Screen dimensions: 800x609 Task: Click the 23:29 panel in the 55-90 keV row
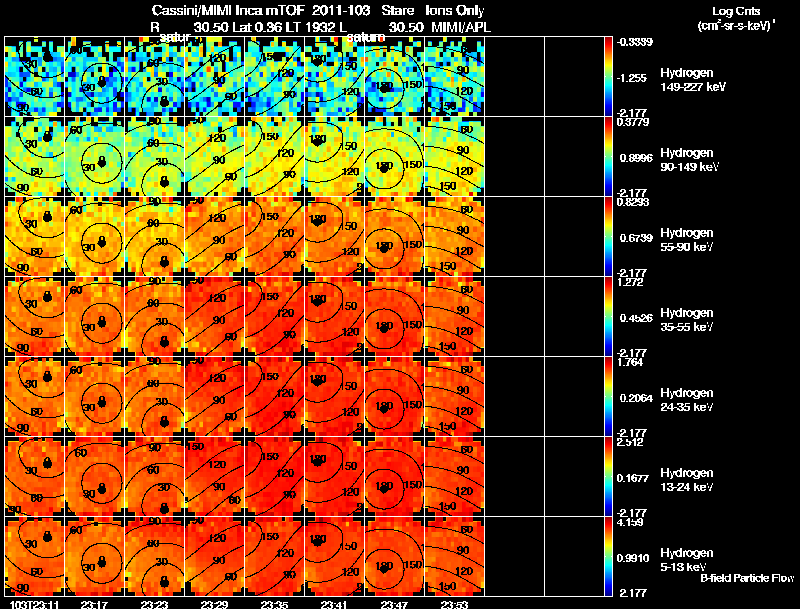click(214, 237)
